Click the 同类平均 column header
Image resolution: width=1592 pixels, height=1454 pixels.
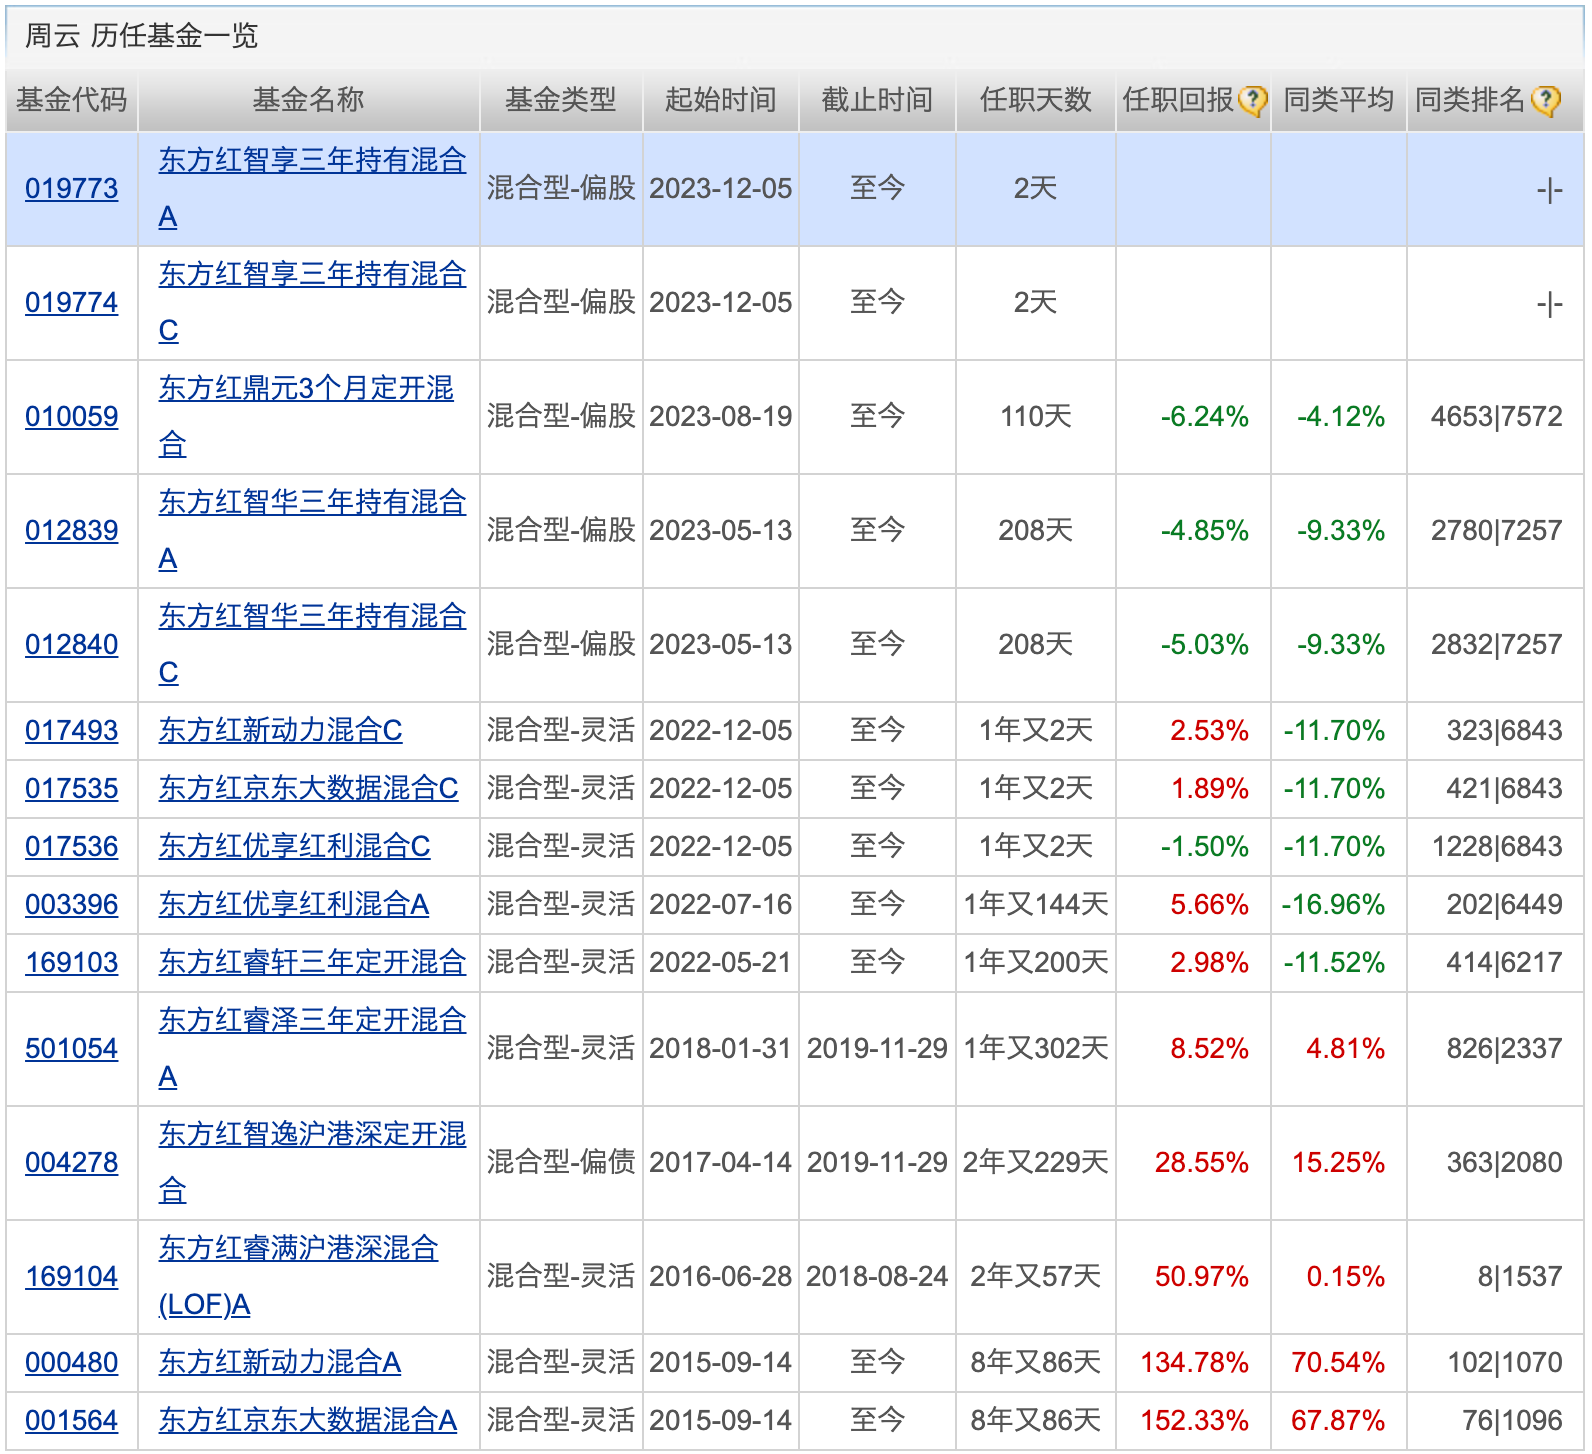[x=1338, y=100]
